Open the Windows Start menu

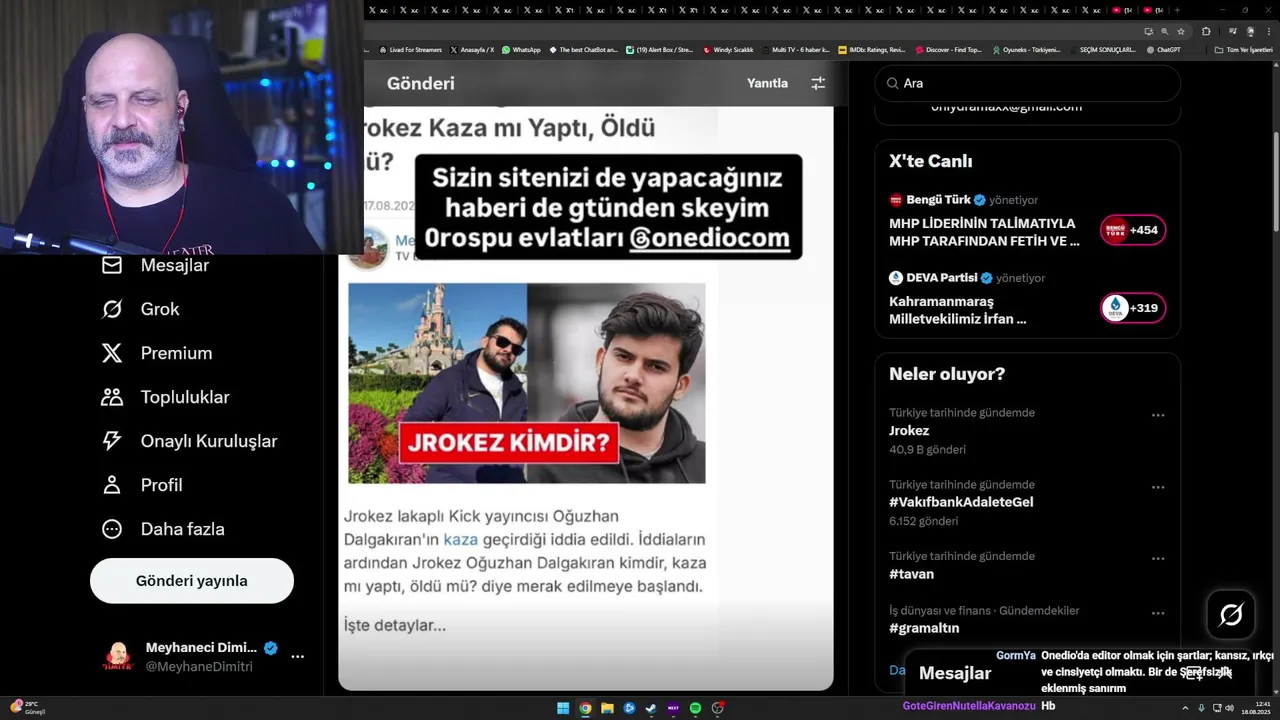click(563, 708)
